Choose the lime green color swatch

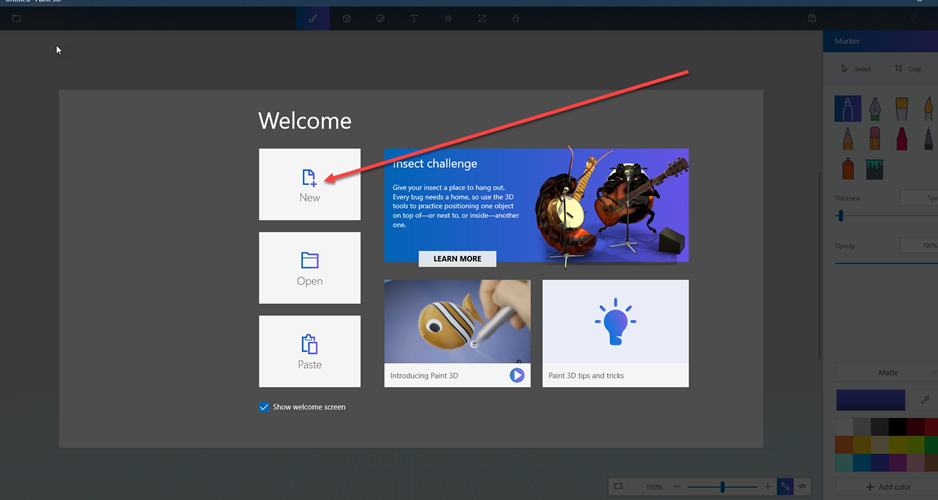point(915,445)
